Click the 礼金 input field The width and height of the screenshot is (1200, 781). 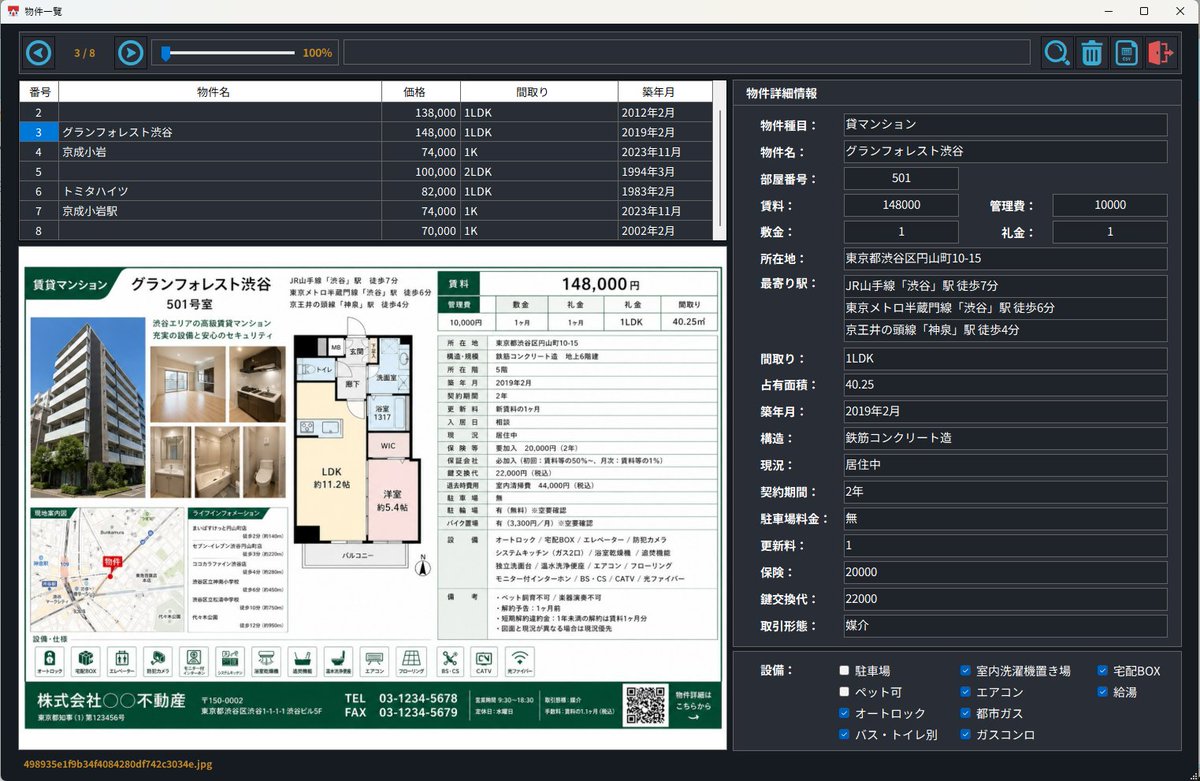click(x=1110, y=232)
